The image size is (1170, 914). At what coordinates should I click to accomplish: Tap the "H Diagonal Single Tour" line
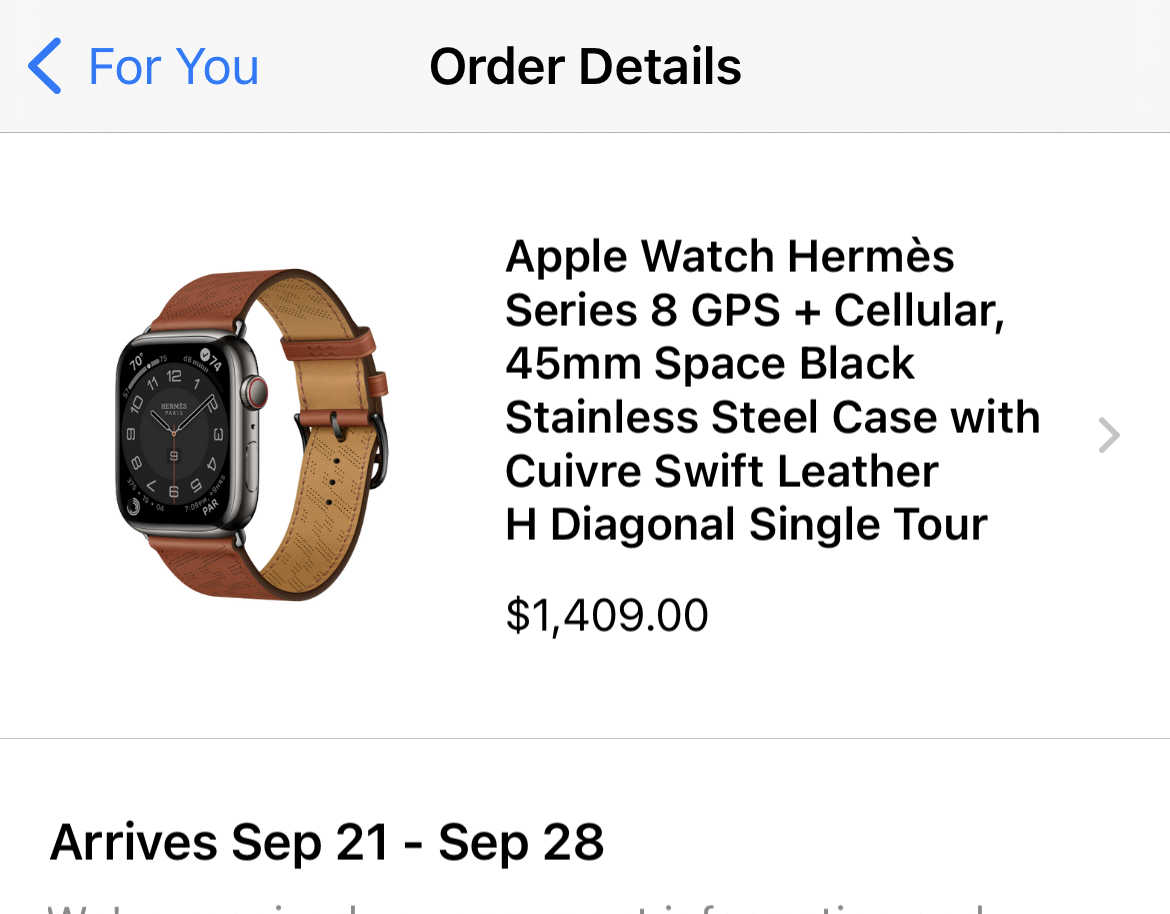click(x=746, y=524)
